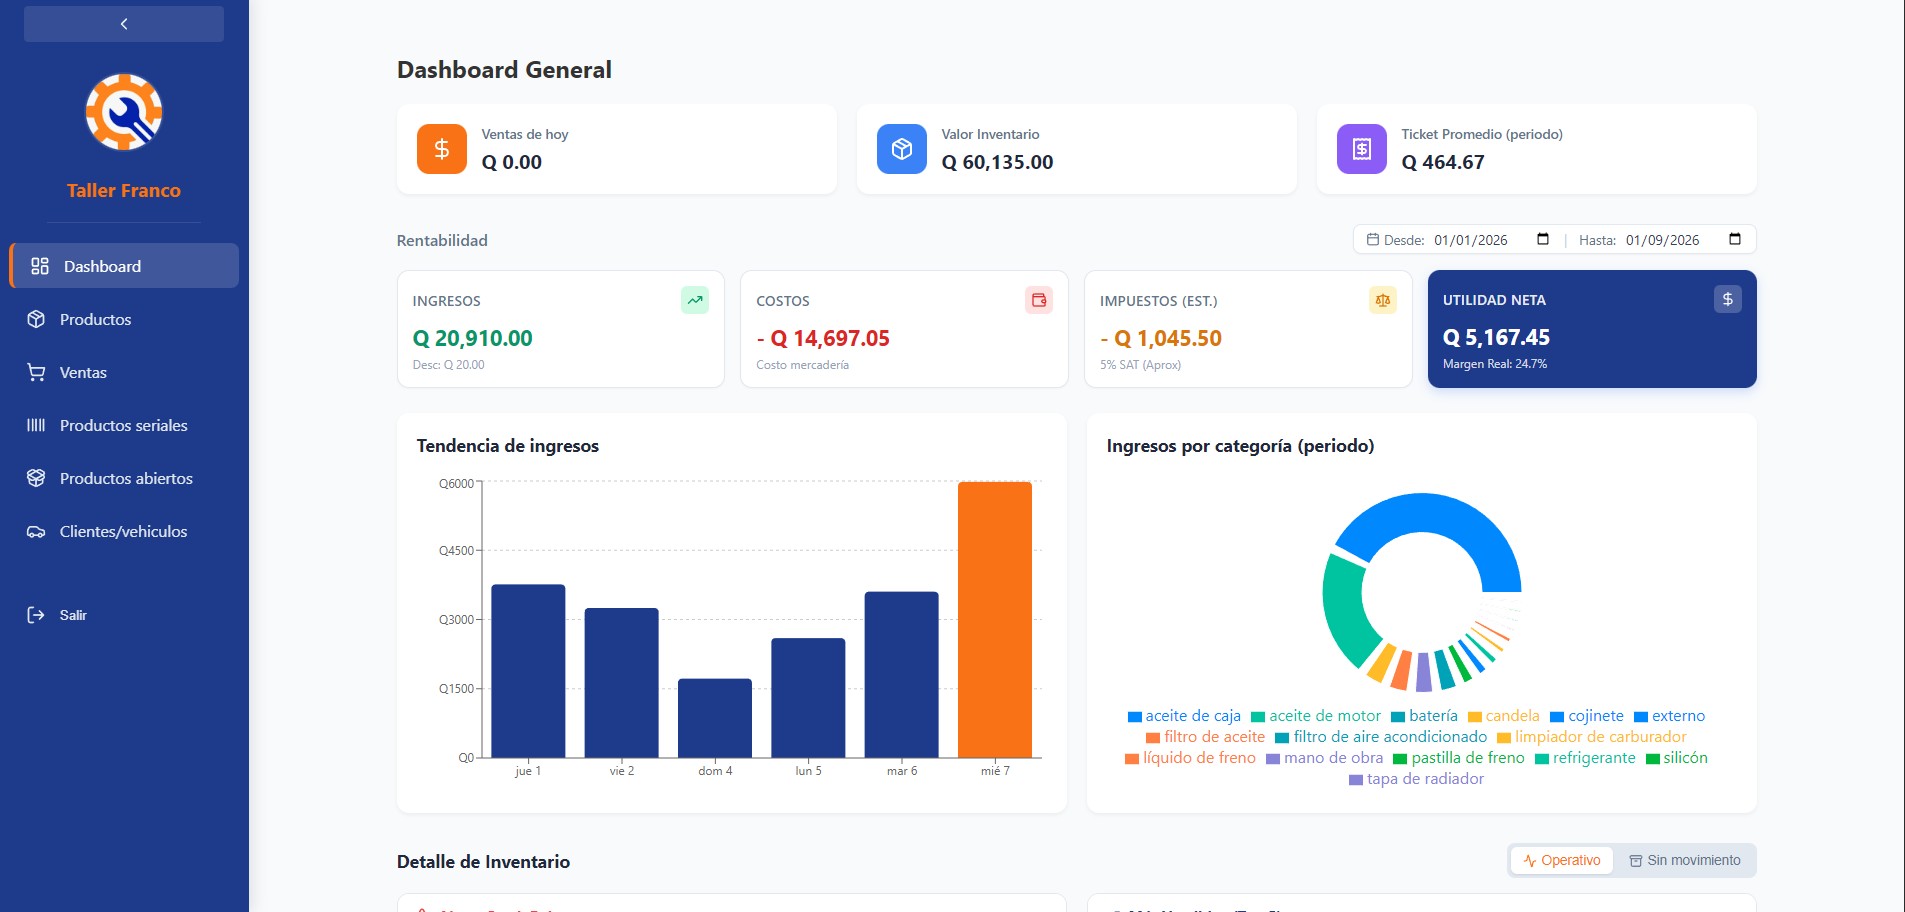Open the Desde date calendar picker
The width and height of the screenshot is (1905, 912).
pyautogui.click(x=1543, y=239)
